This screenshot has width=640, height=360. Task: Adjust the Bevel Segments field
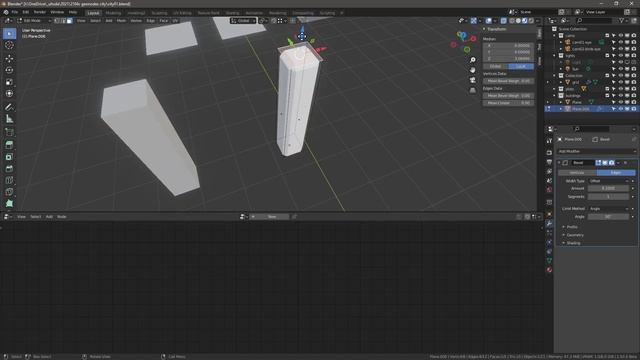[609, 197]
